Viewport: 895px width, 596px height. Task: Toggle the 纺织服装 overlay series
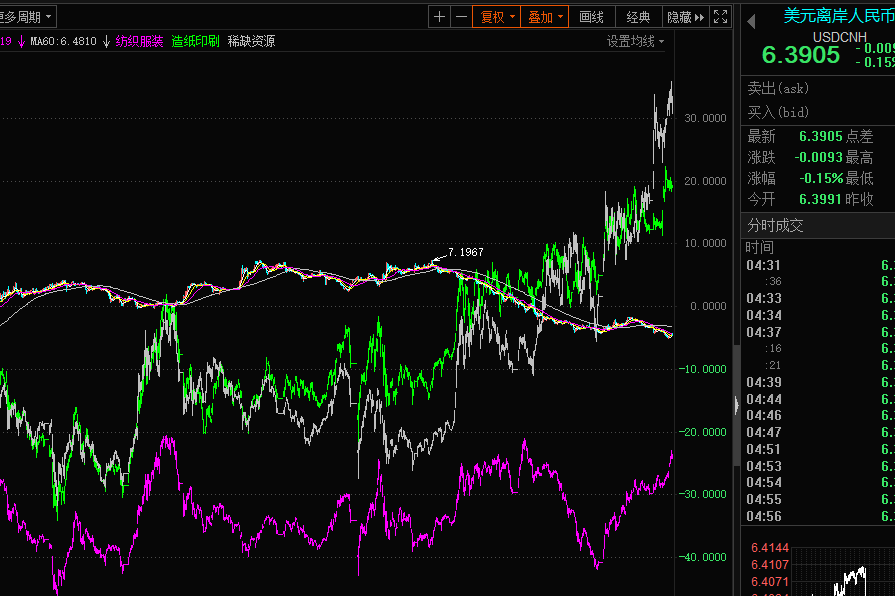coord(139,41)
